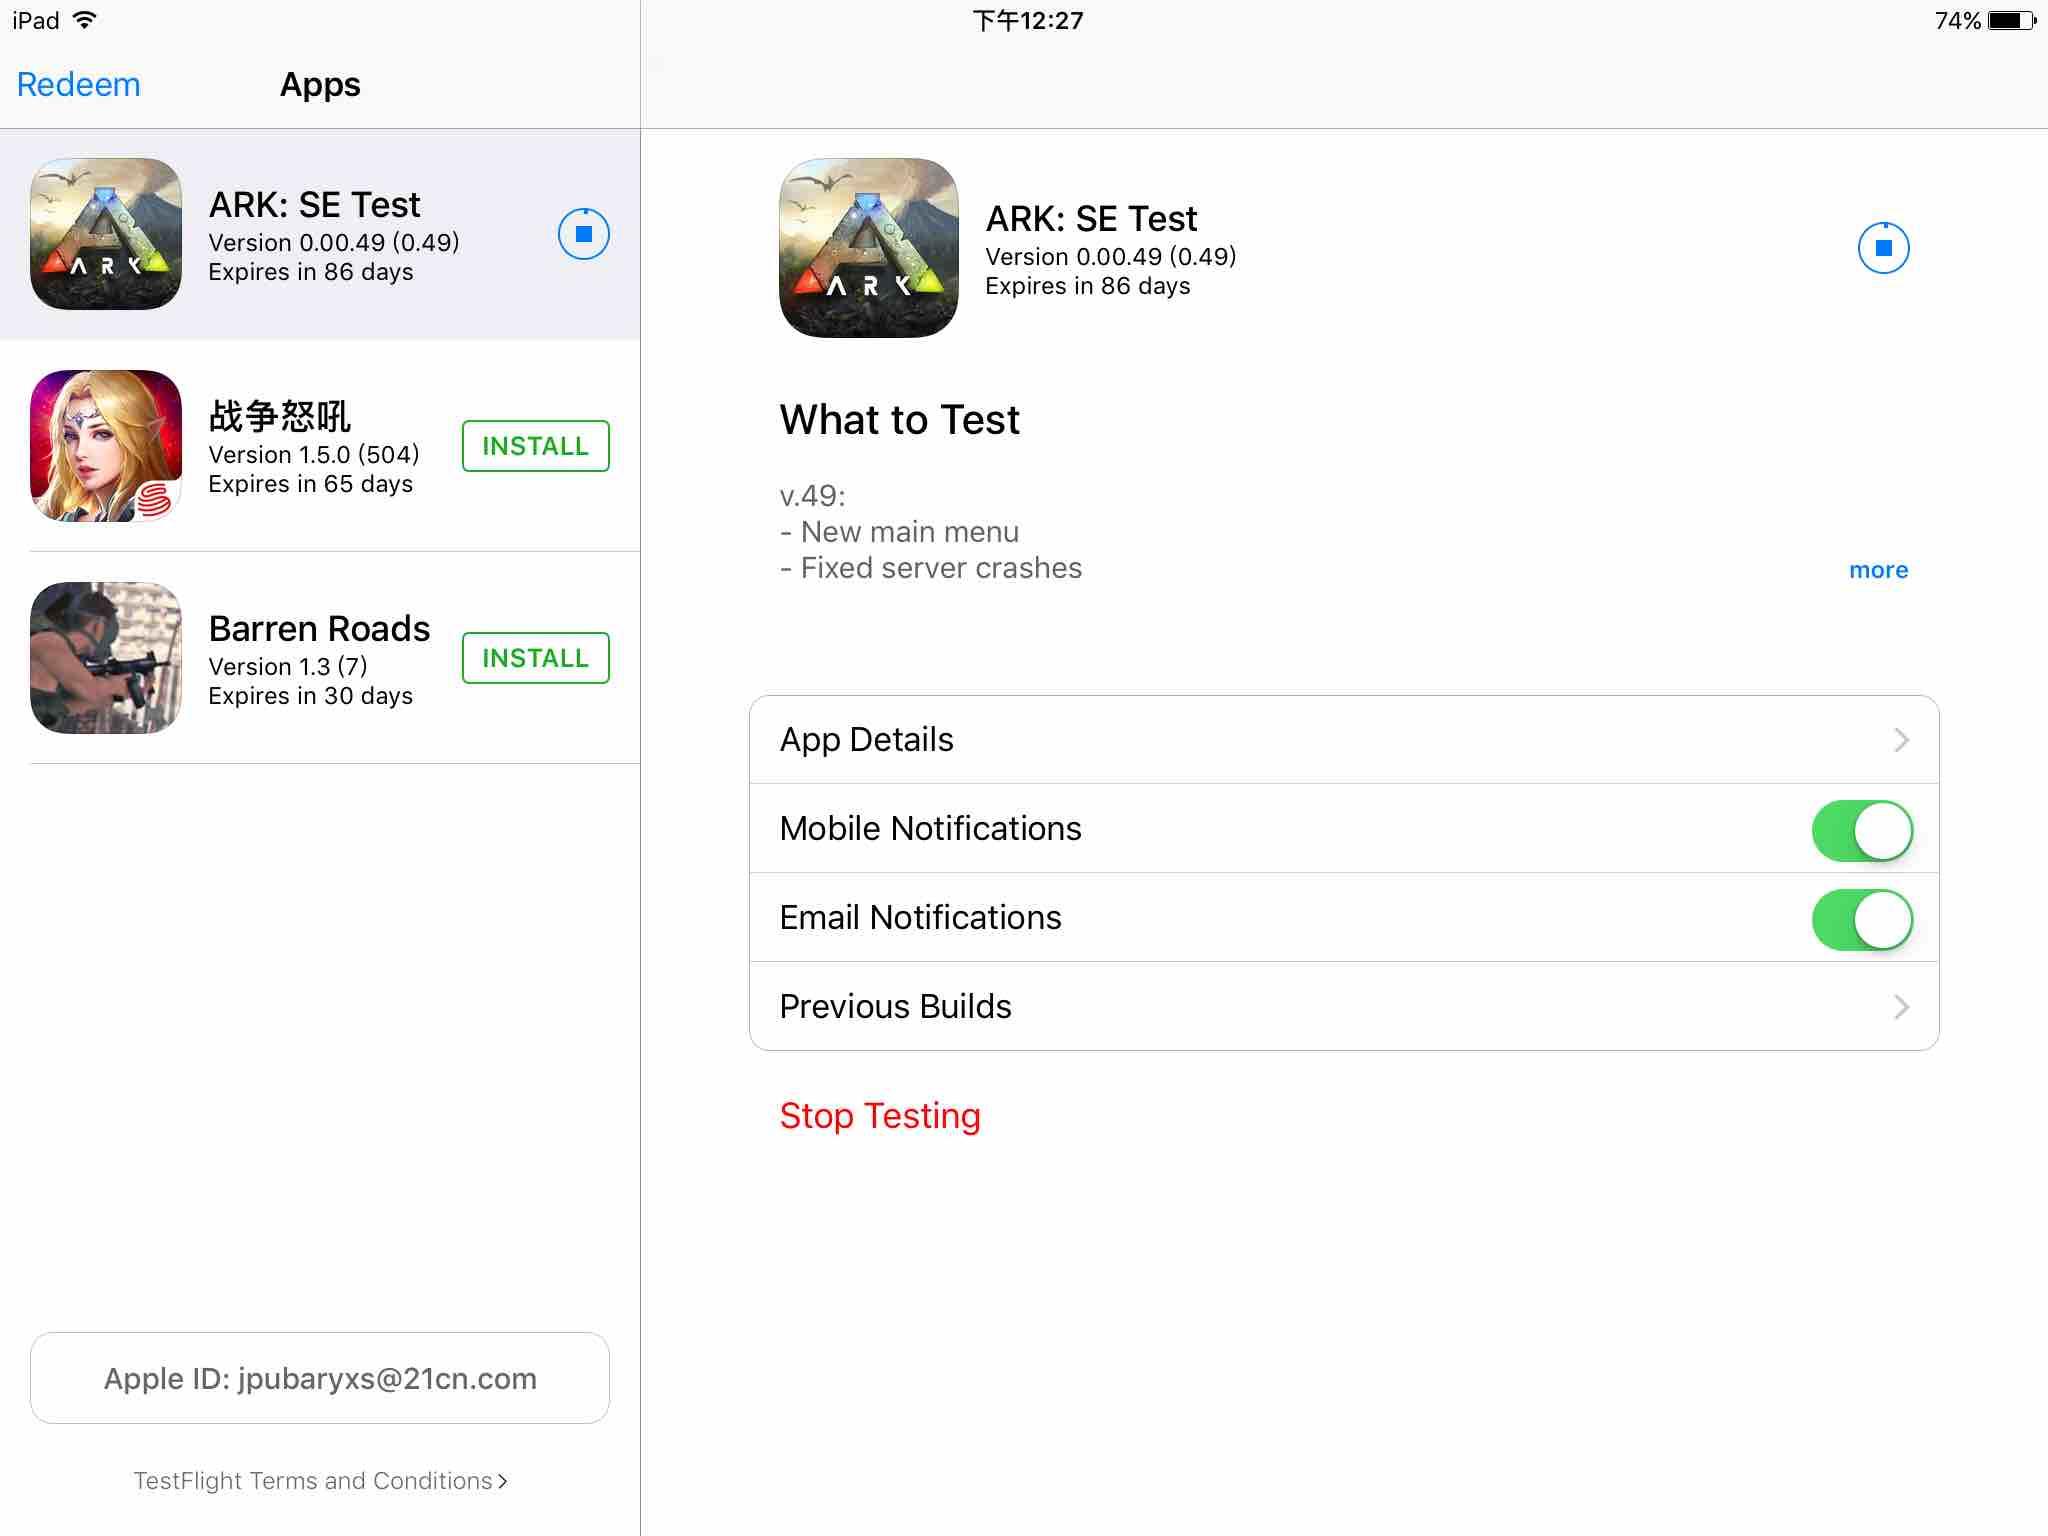Select ARK: SE Test title in list
Image resolution: width=2048 pixels, height=1536 pixels.
(x=315, y=204)
